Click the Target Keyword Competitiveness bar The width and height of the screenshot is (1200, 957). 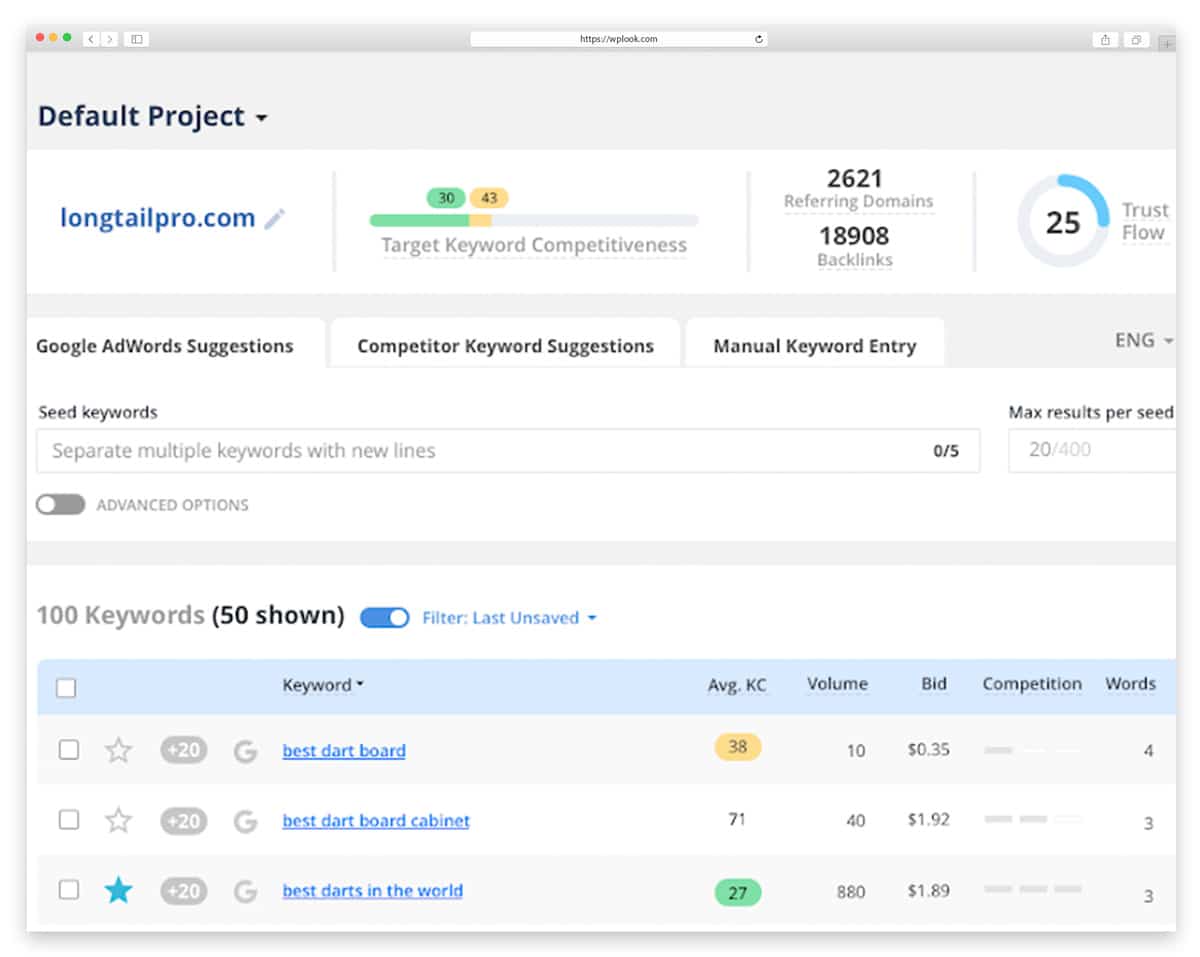pos(534,220)
